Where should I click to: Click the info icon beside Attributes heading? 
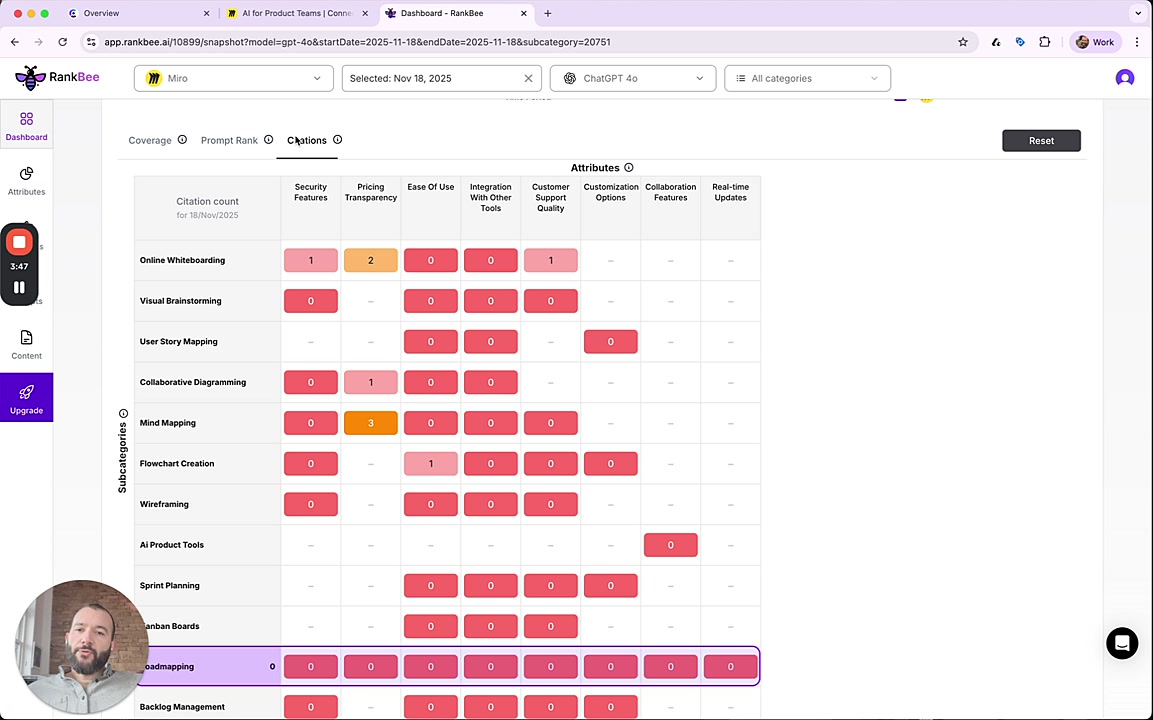tap(628, 168)
